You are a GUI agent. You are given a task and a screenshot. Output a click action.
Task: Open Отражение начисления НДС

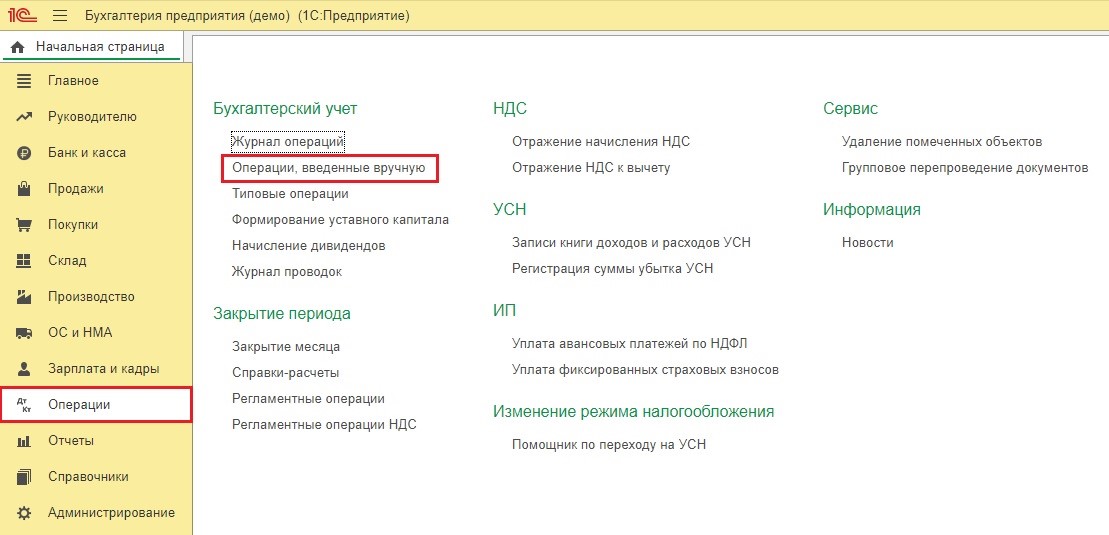coord(600,142)
